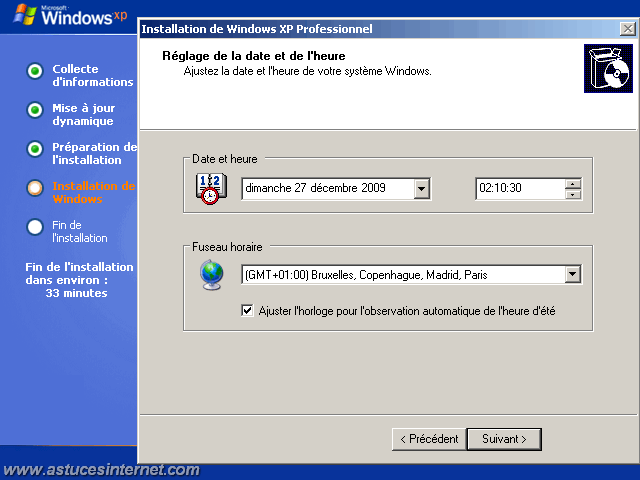This screenshot has height=480, width=640.
Task: Decrease time with the down spinner arrow
Action: [x=573, y=194]
